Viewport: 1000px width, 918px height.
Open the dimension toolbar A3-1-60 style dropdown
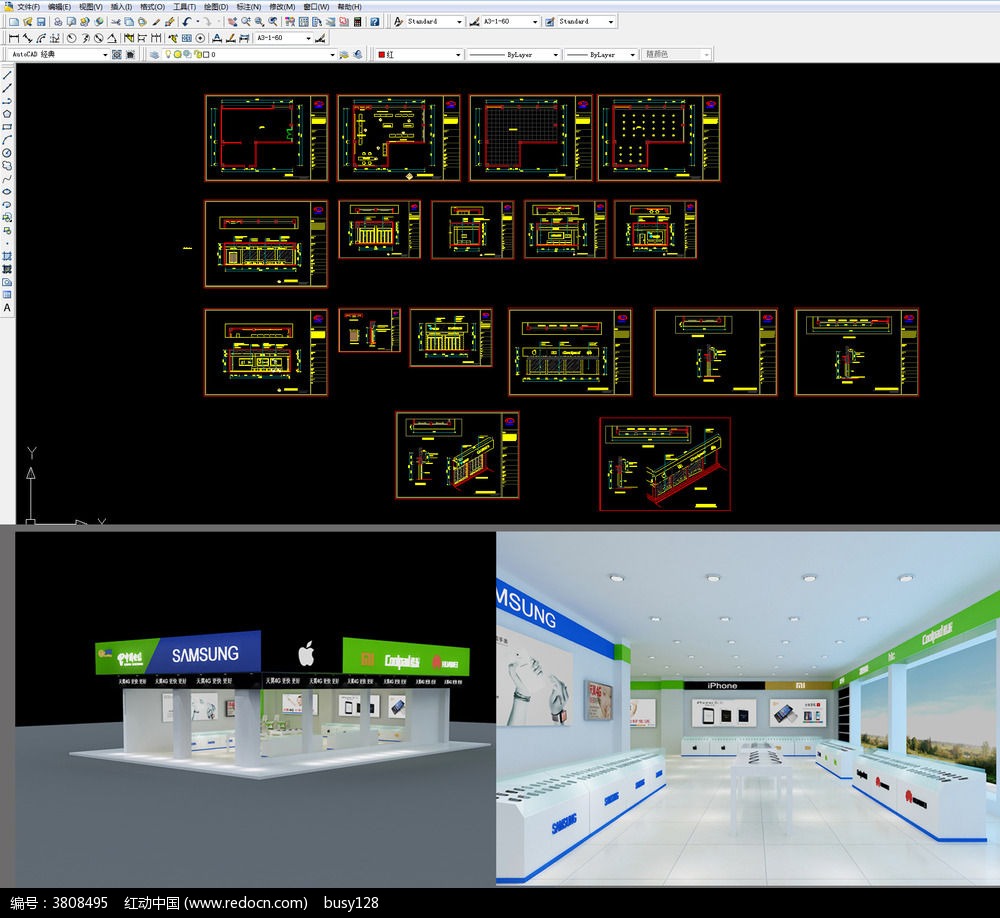[309, 38]
